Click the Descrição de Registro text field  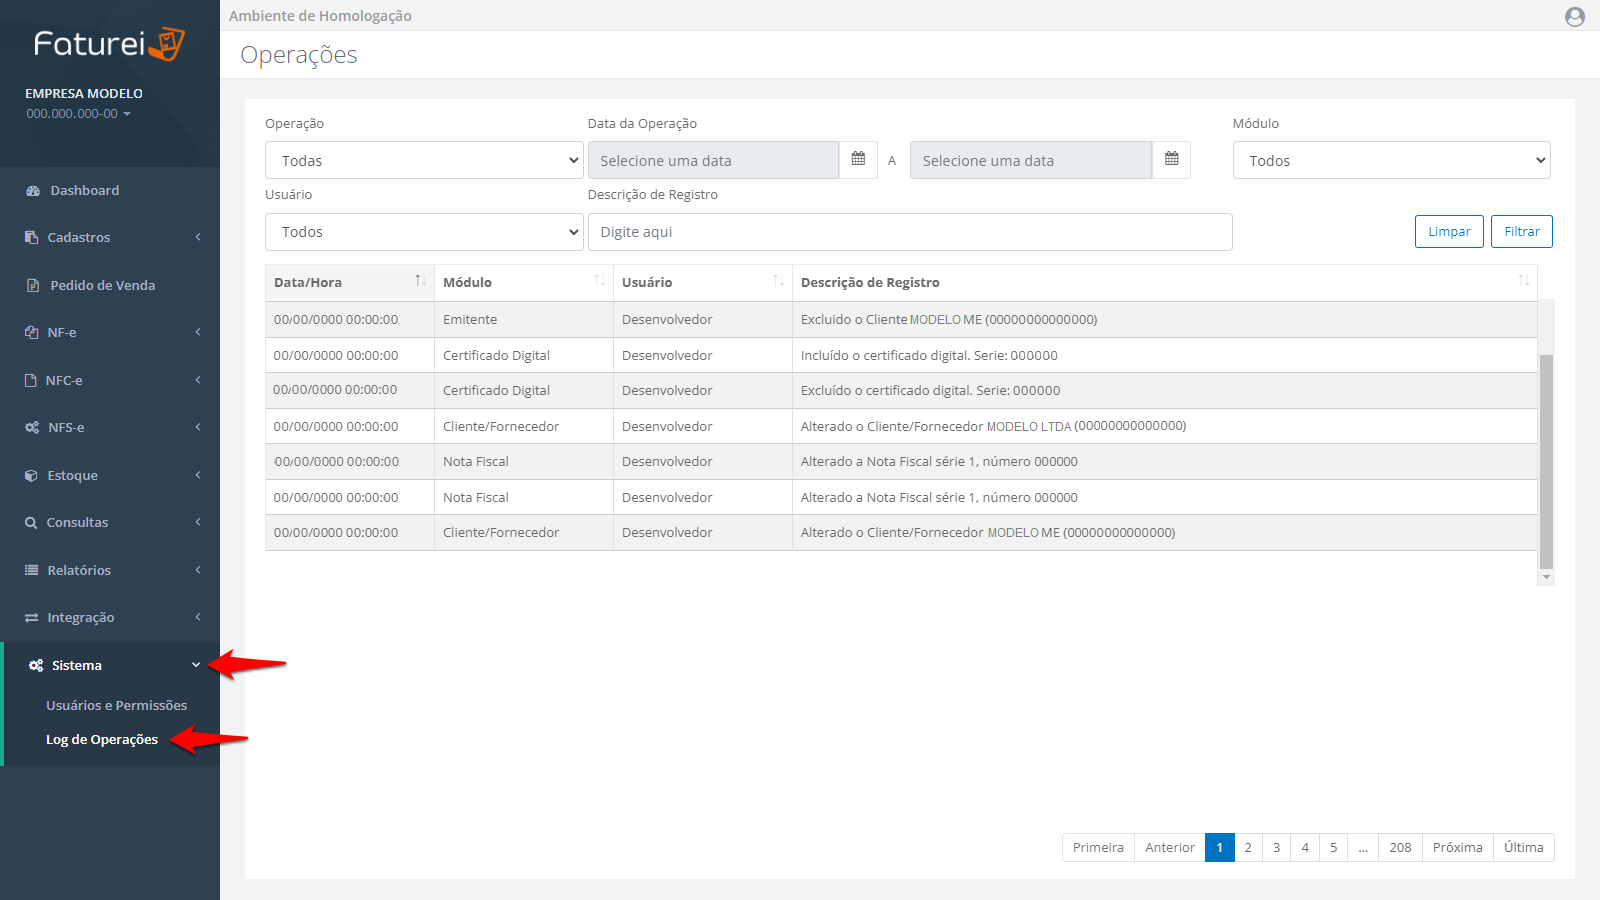coord(909,232)
